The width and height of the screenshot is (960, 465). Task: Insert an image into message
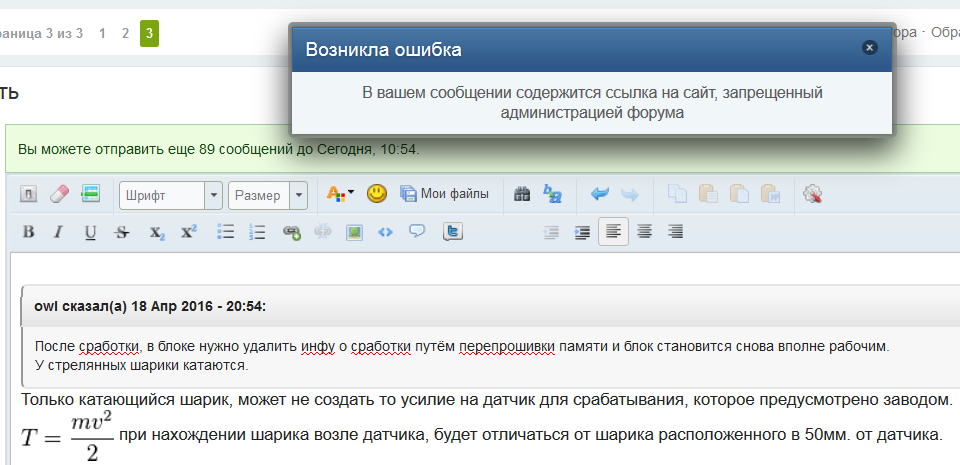pyautogui.click(x=353, y=232)
